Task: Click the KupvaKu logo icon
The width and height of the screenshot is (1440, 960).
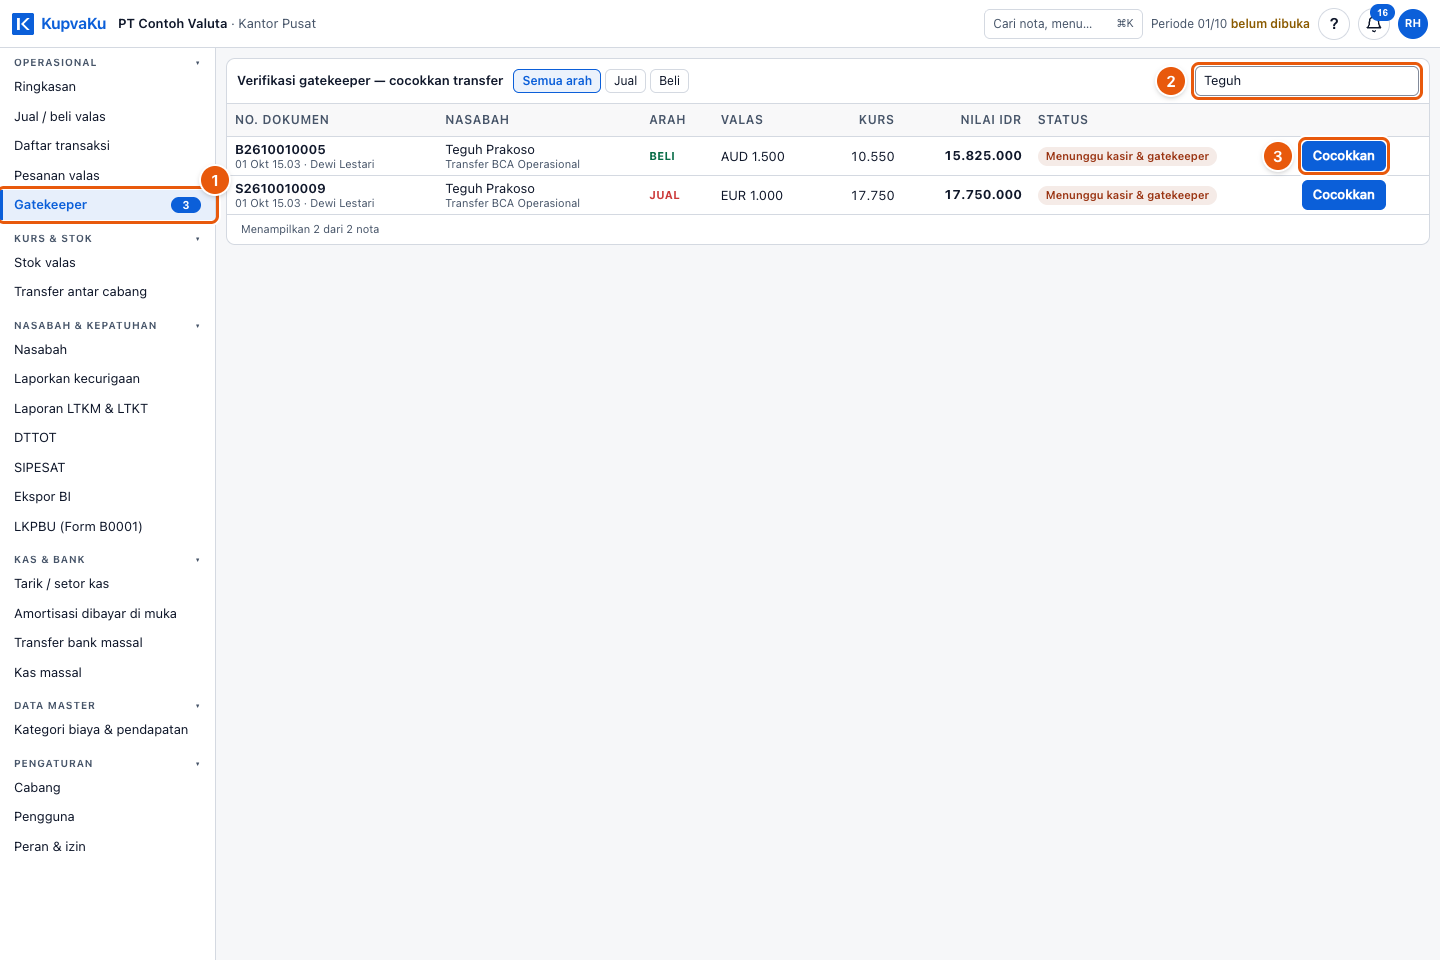Action: coord(23,24)
